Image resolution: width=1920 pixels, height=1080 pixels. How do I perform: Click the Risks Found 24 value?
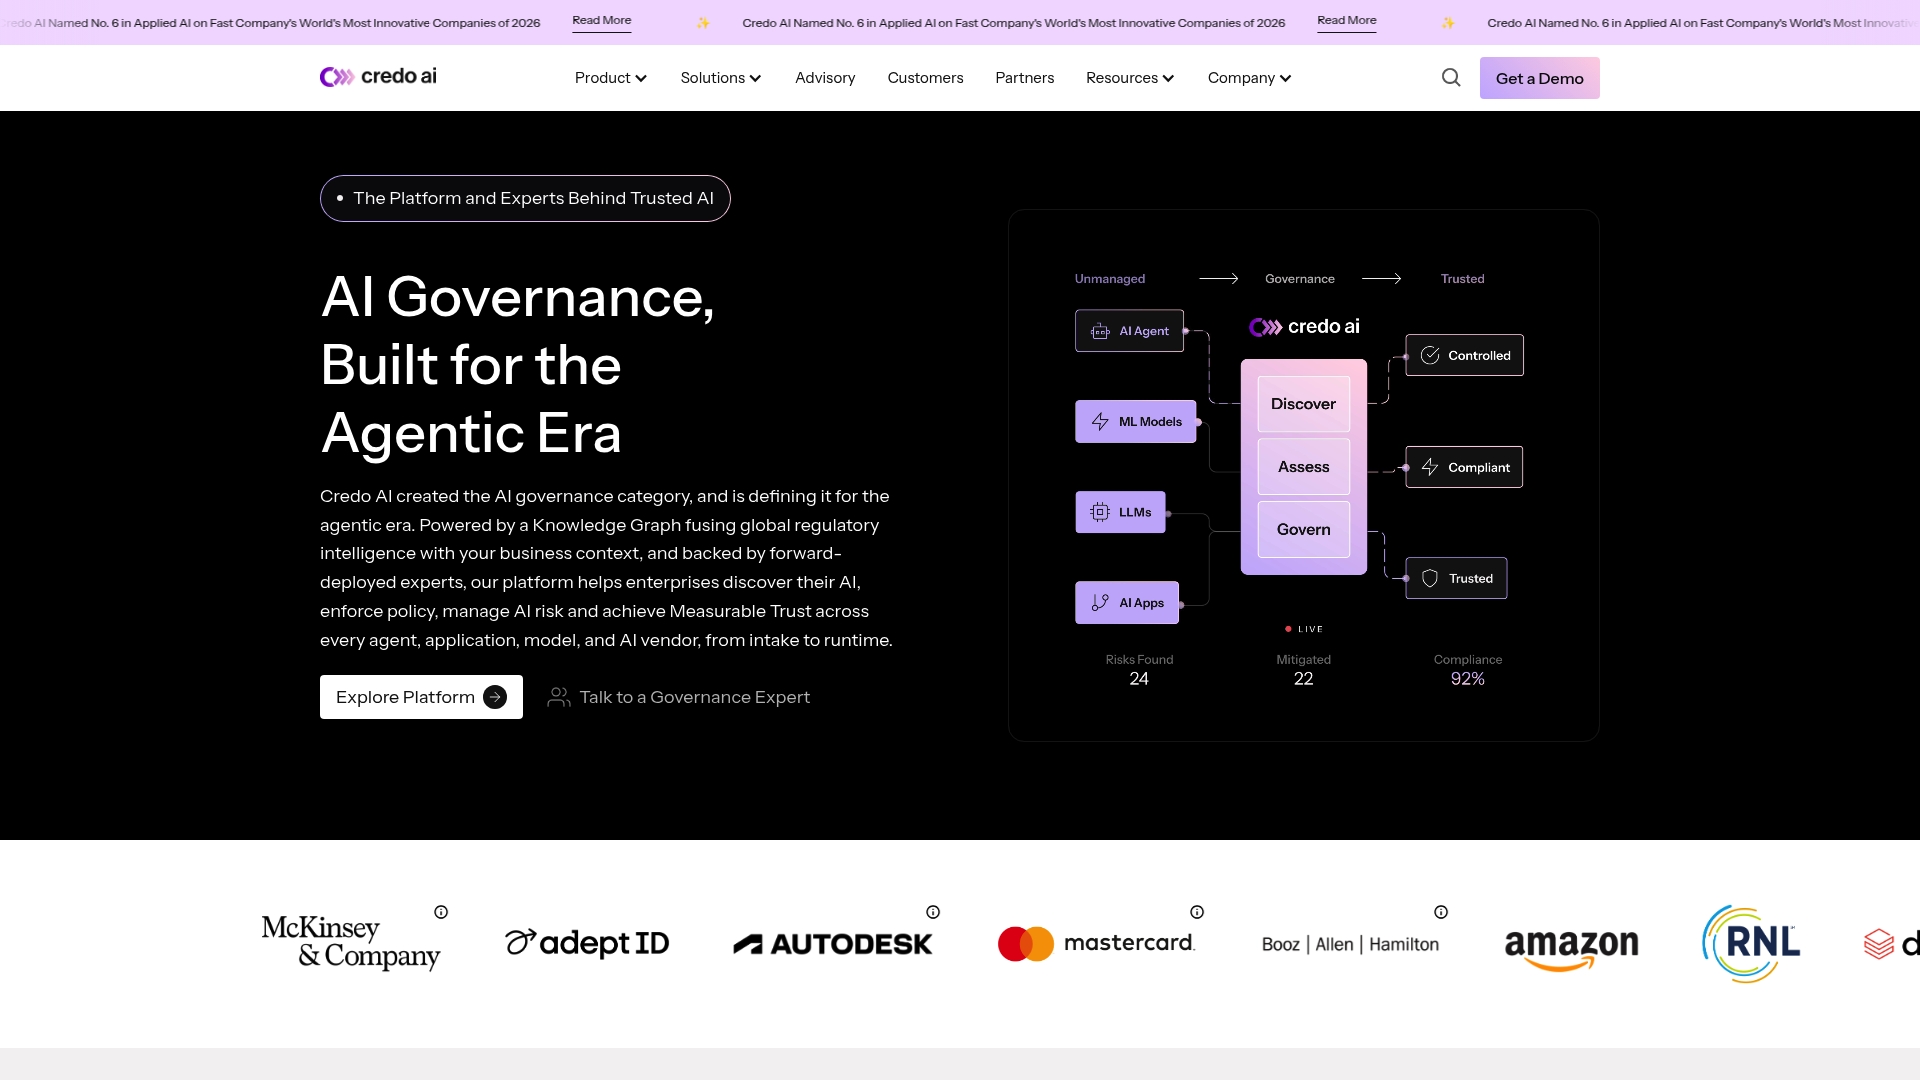1139,679
